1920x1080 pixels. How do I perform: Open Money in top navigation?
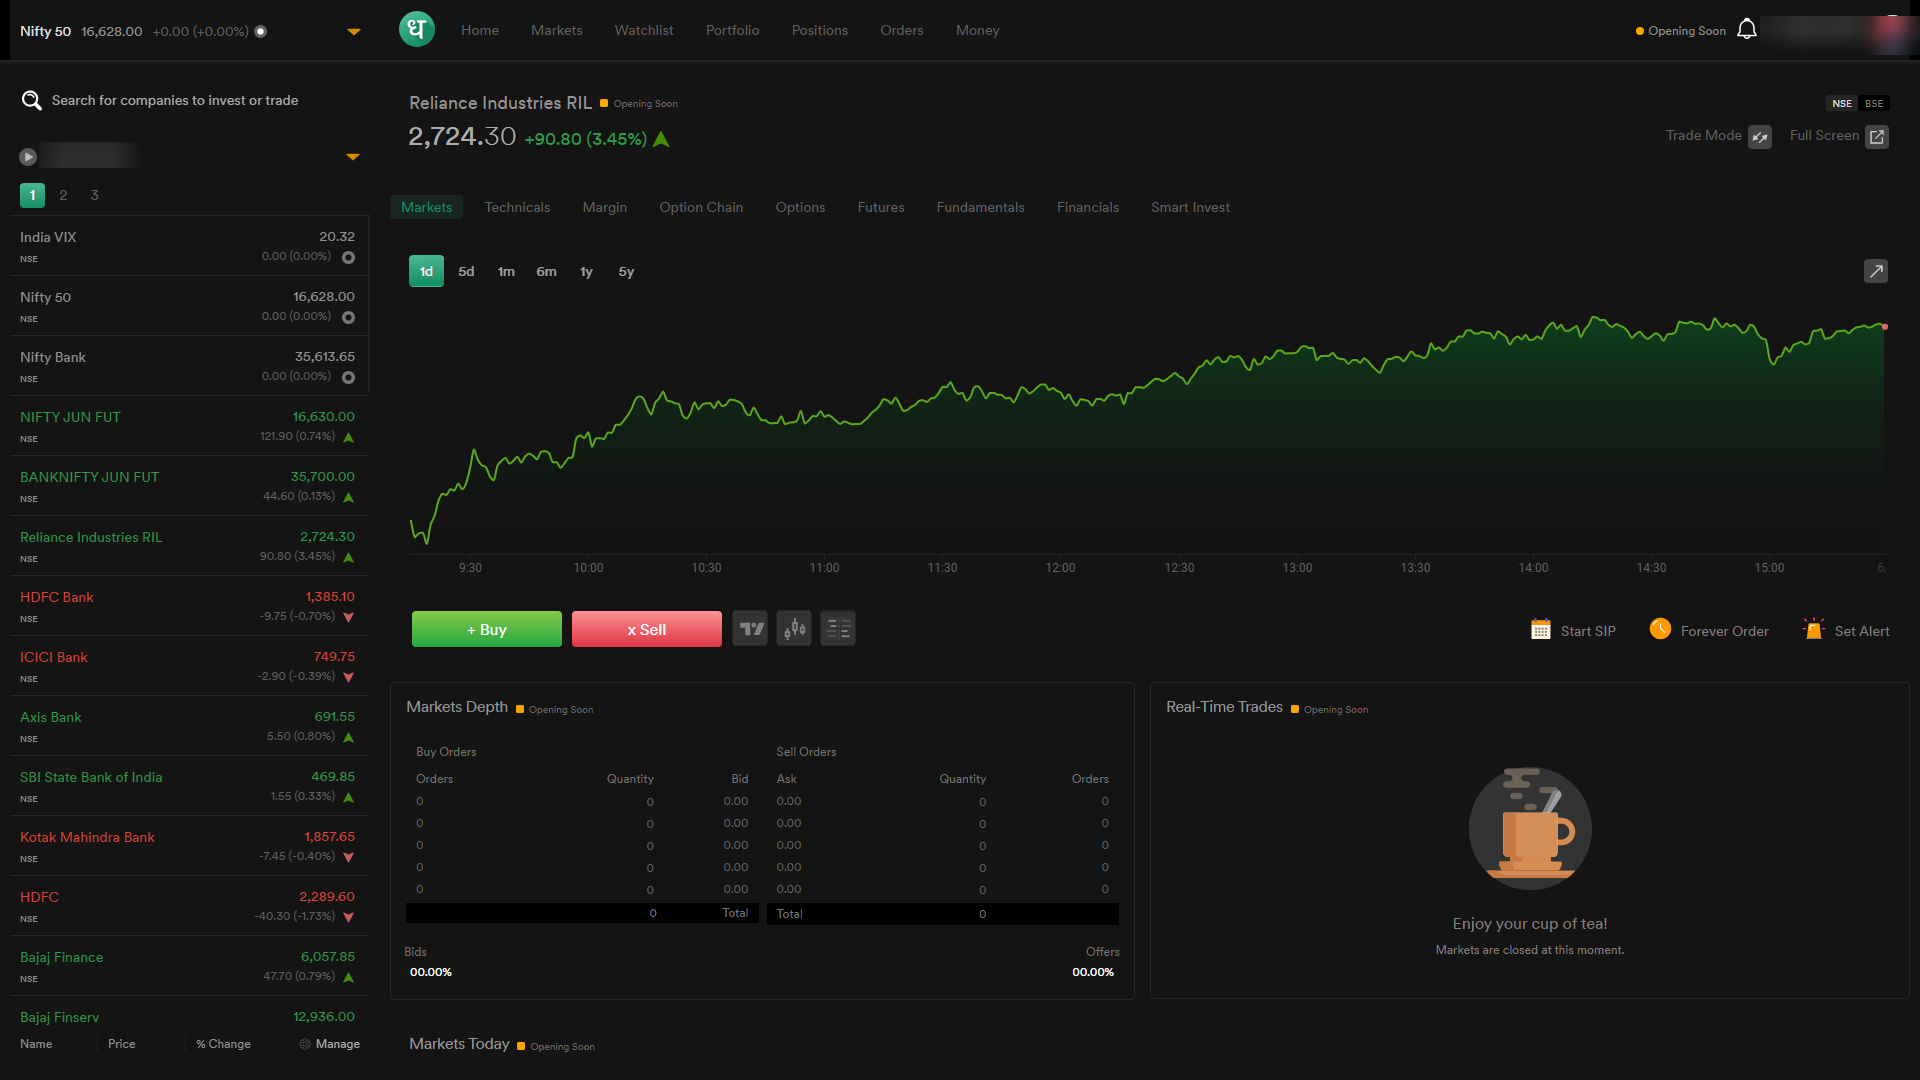click(977, 30)
